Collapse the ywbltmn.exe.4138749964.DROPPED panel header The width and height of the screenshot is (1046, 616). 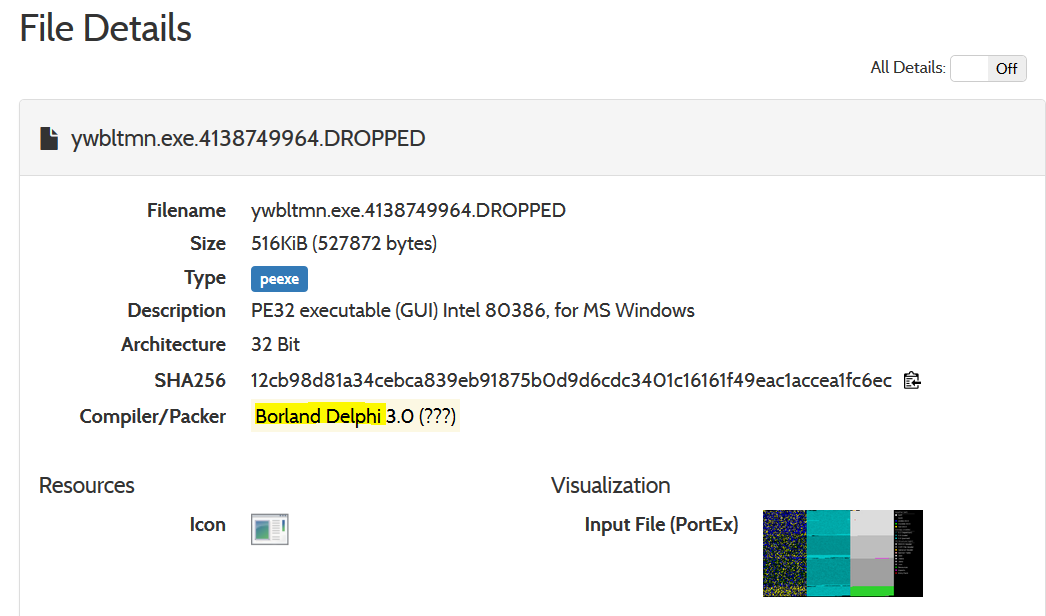click(x=248, y=139)
